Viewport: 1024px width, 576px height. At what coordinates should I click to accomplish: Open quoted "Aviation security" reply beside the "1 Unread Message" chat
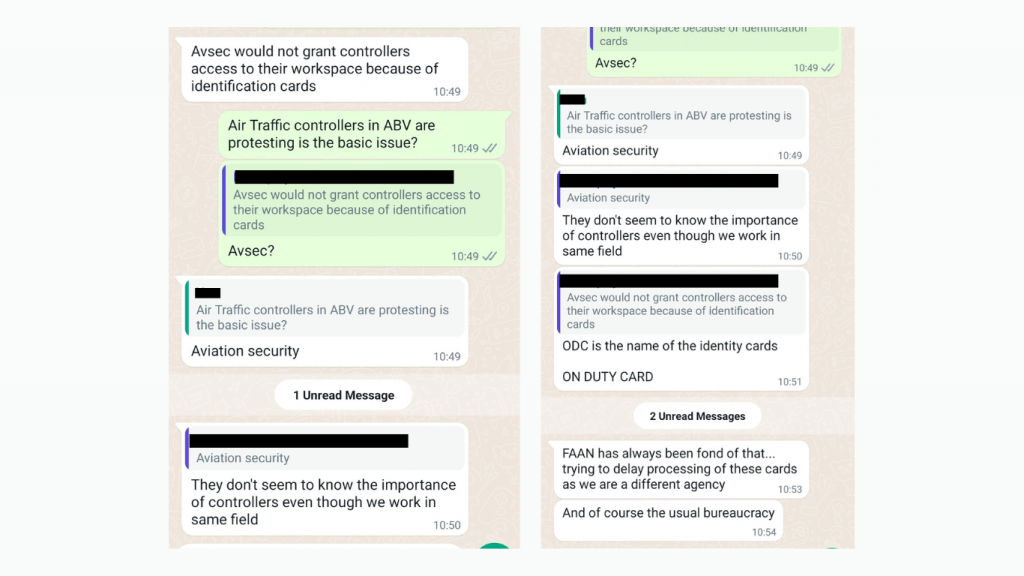[x=325, y=450]
